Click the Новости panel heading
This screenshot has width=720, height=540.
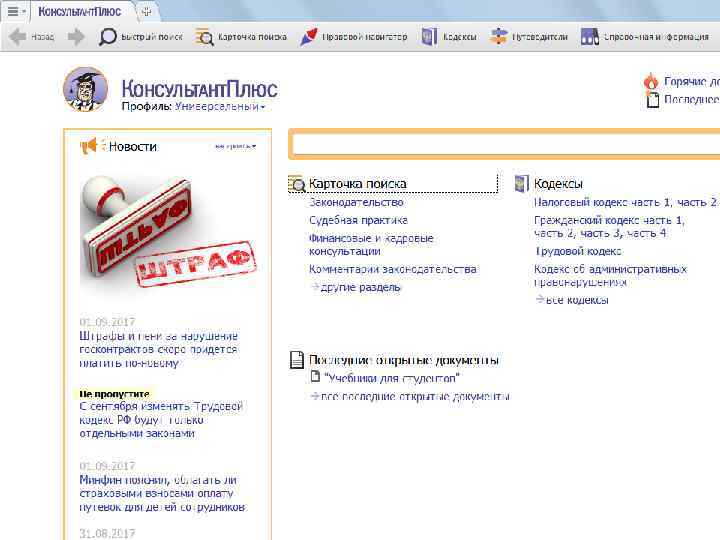(x=133, y=146)
